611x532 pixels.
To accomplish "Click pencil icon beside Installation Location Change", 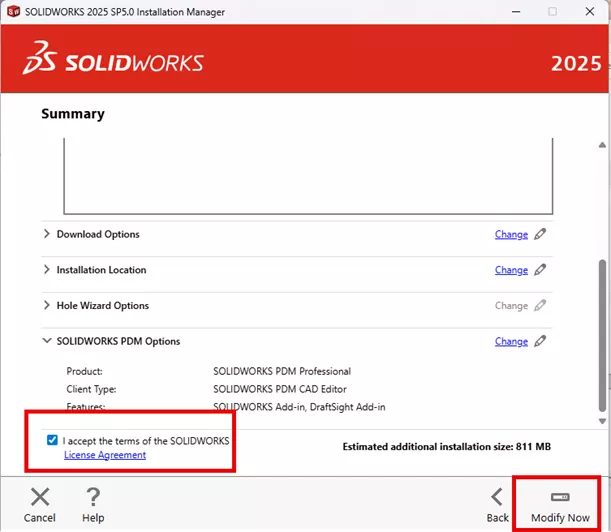I will 540,269.
